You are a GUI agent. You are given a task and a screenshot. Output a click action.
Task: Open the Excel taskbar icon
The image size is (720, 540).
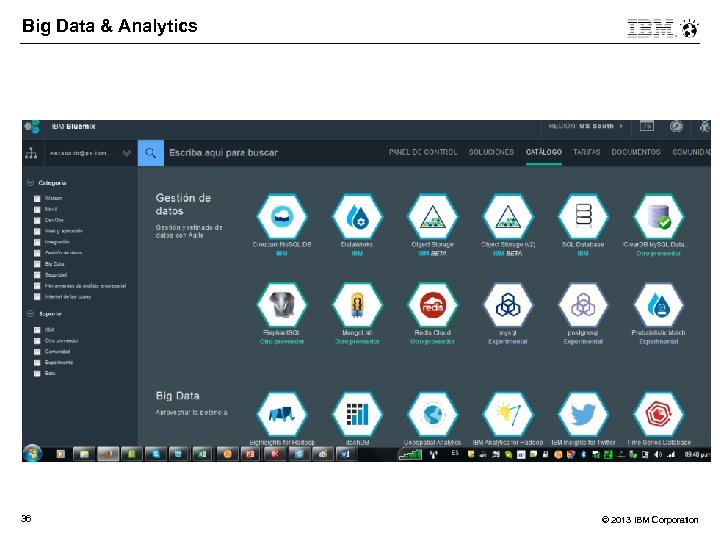(202, 454)
